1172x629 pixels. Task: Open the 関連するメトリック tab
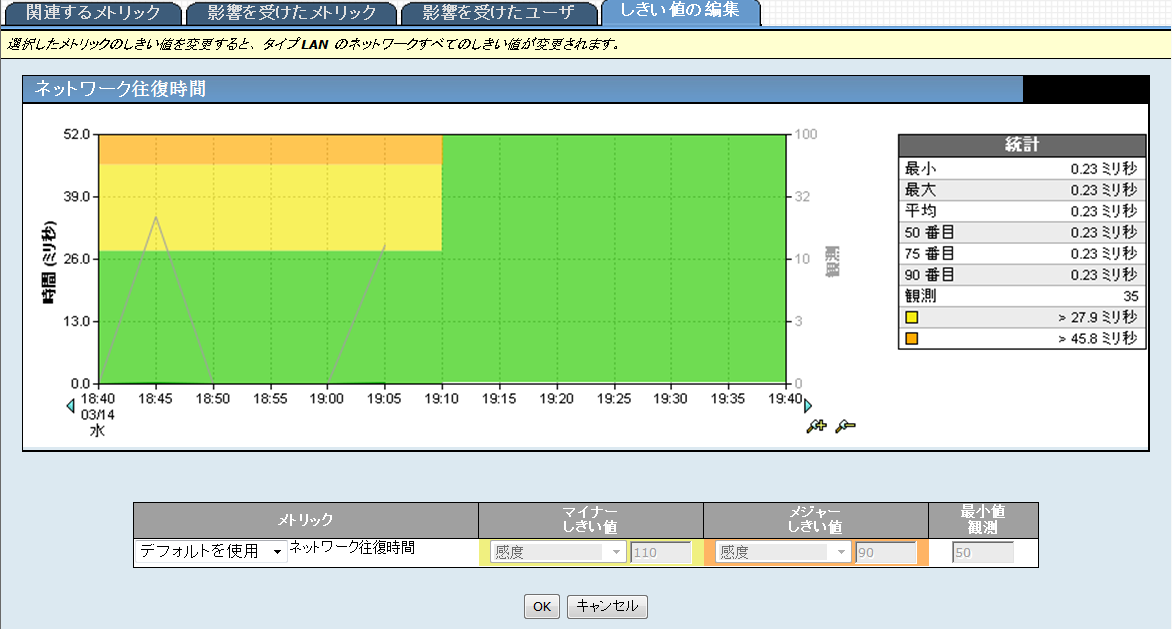[x=93, y=13]
